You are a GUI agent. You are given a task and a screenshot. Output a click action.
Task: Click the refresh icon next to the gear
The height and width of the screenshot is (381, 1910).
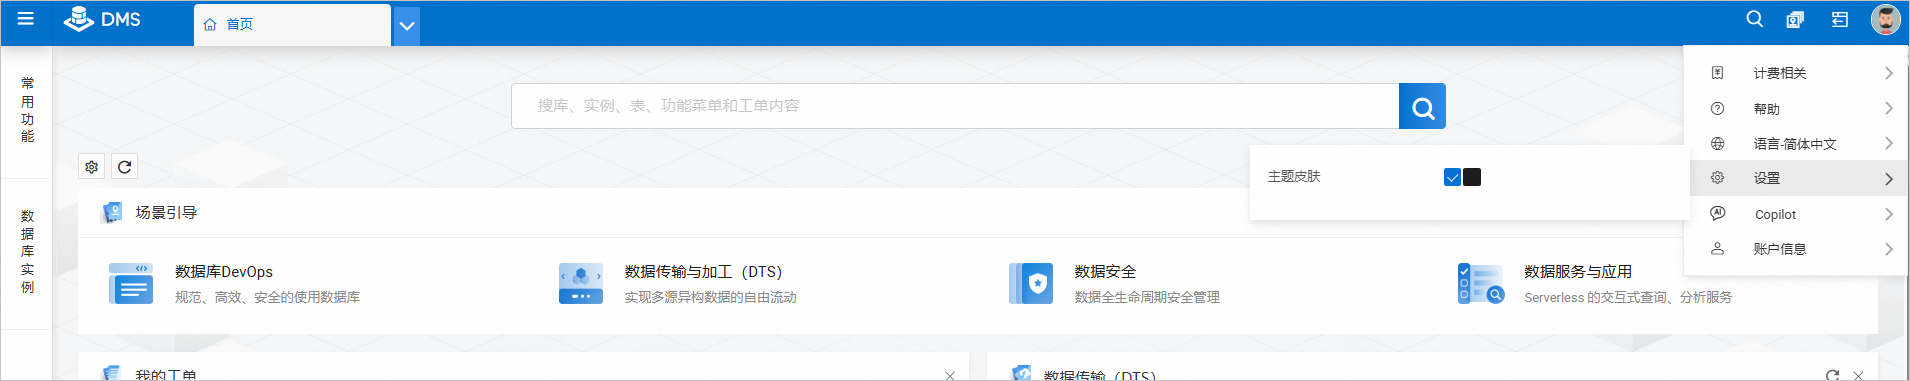coord(124,167)
